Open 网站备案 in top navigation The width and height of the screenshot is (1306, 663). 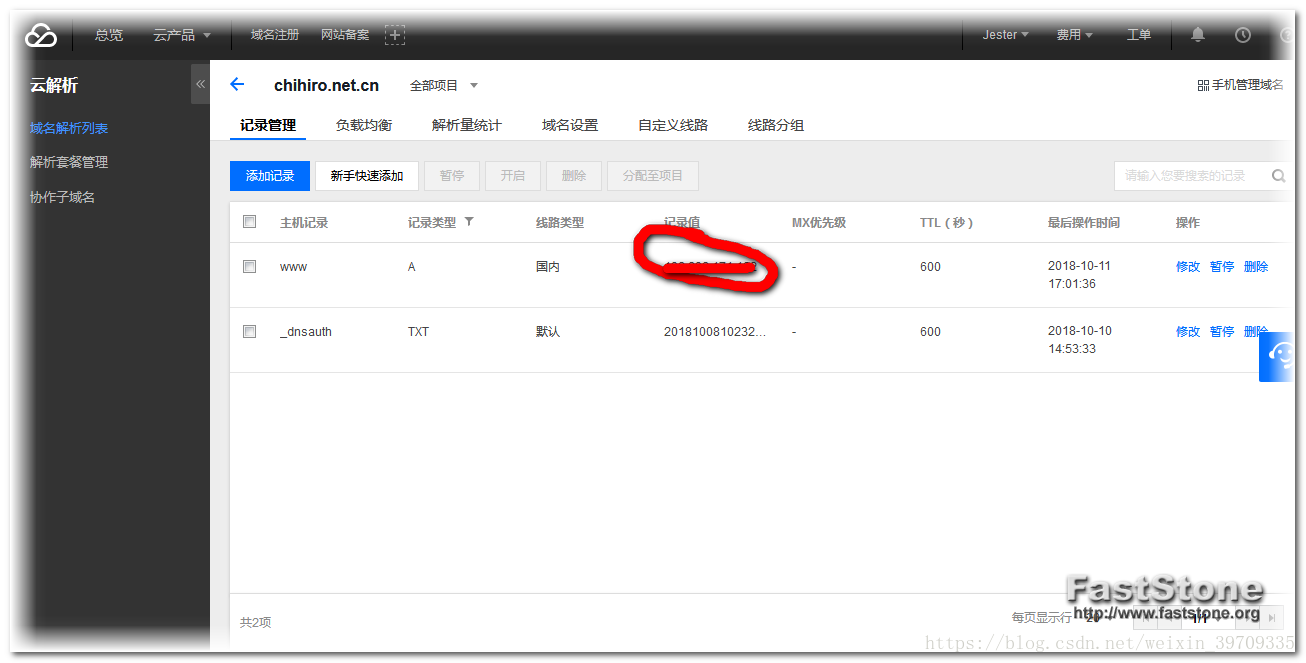[345, 35]
